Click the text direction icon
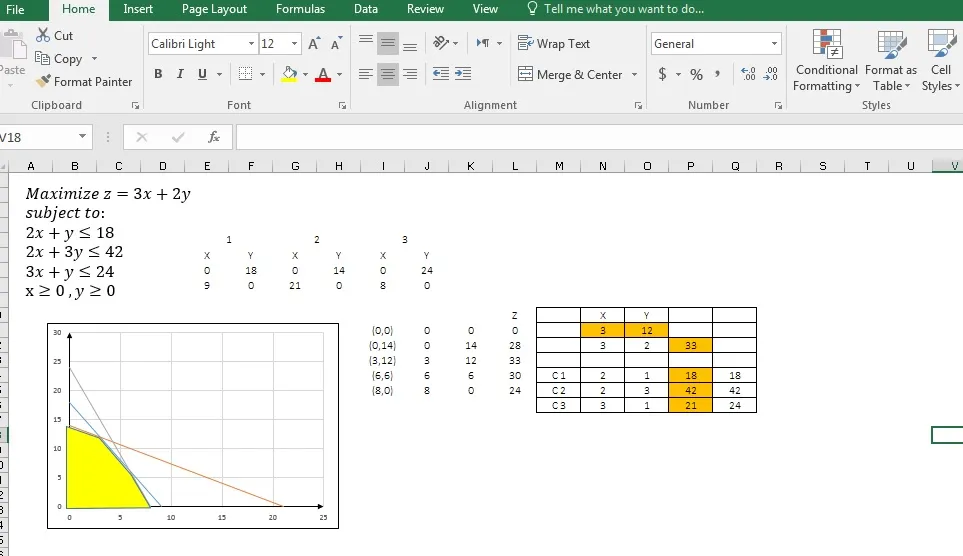The height and width of the screenshot is (556, 963). [483, 43]
